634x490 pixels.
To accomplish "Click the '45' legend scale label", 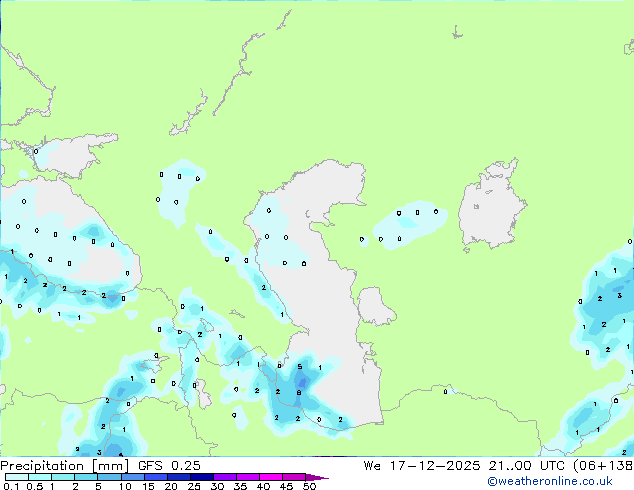I will tap(287, 486).
